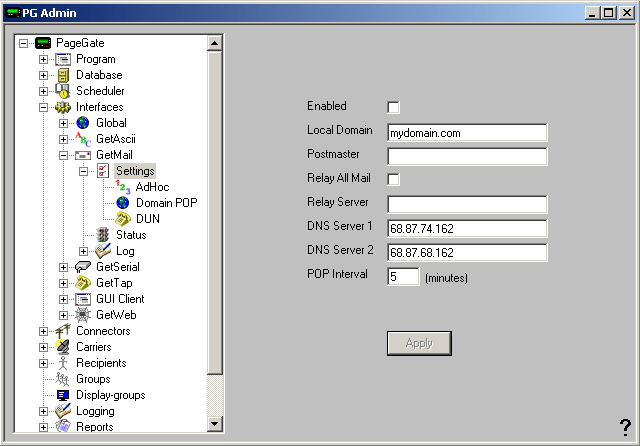Click the Display-groups monitor icon
Image resolution: width=640 pixels, height=446 pixels.
click(x=63, y=395)
